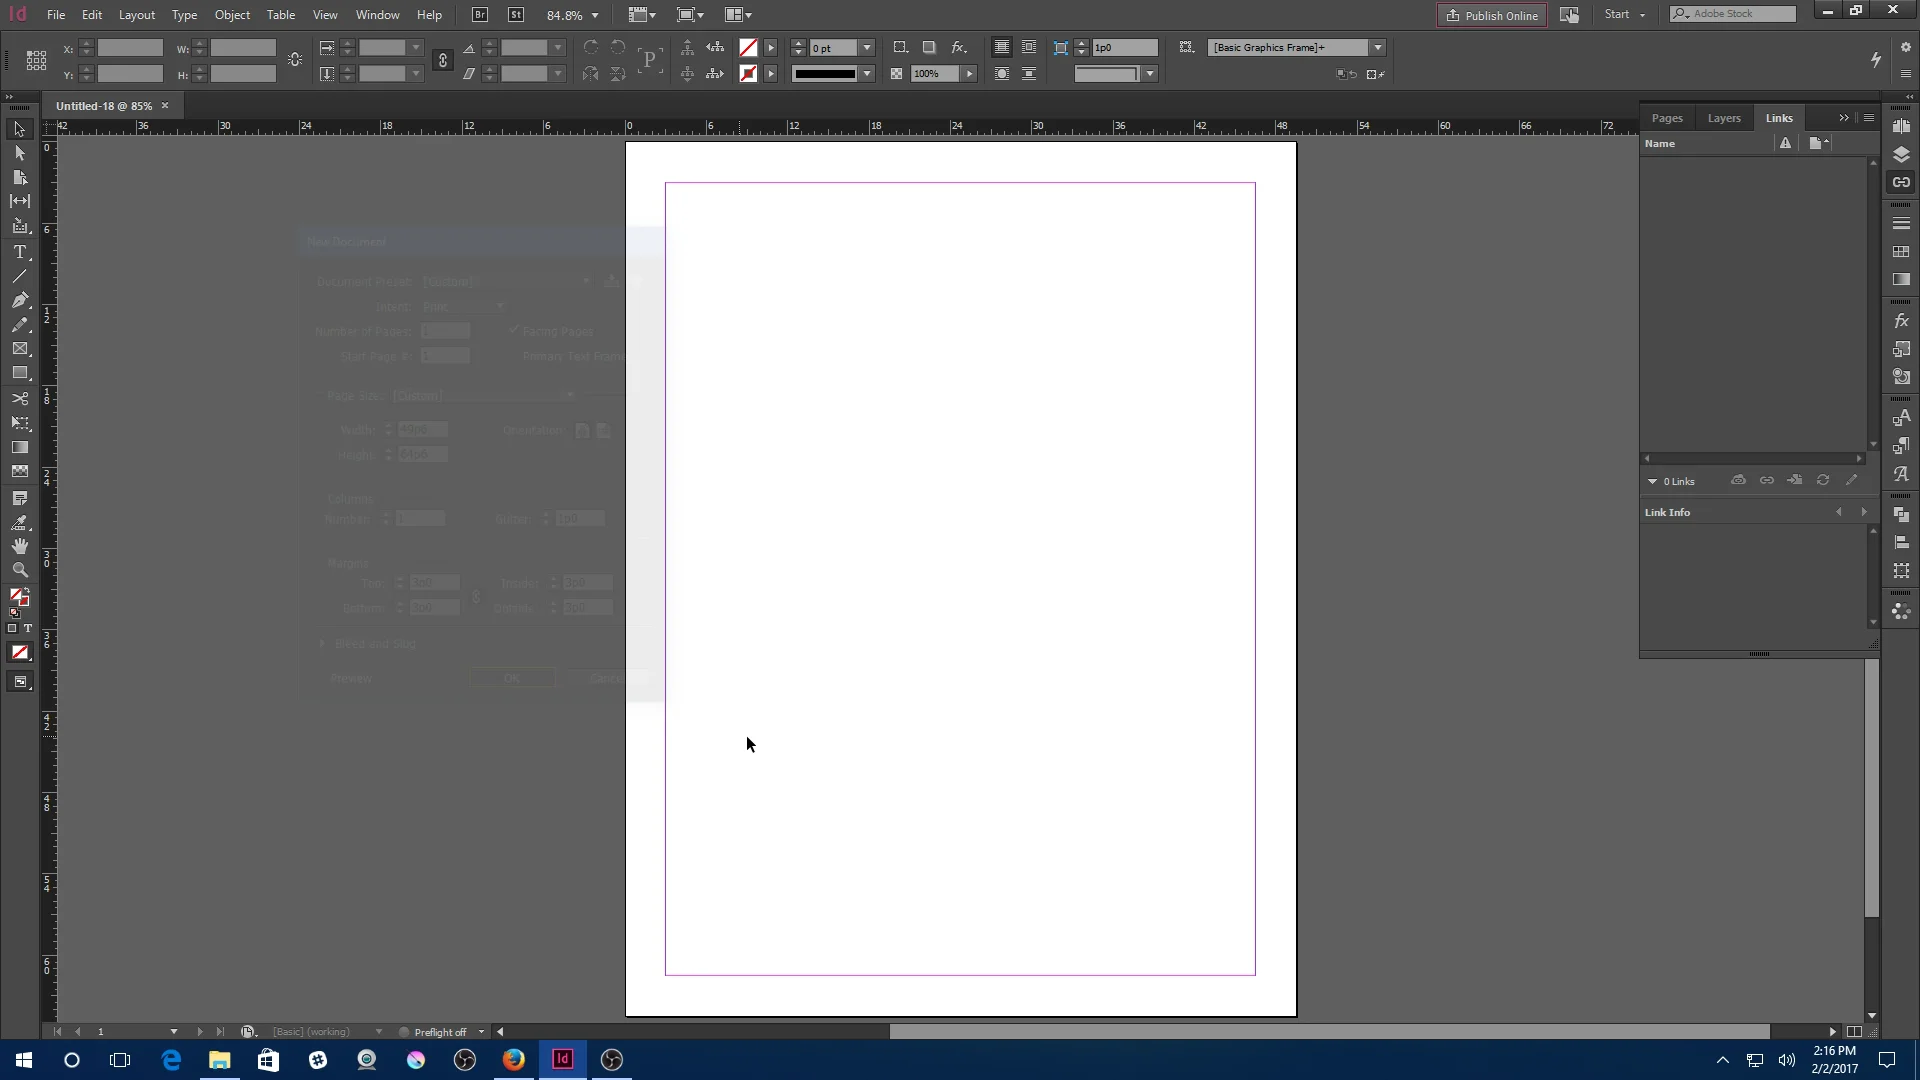Select the Scissors tool
The width and height of the screenshot is (1920, 1080).
(x=20, y=399)
